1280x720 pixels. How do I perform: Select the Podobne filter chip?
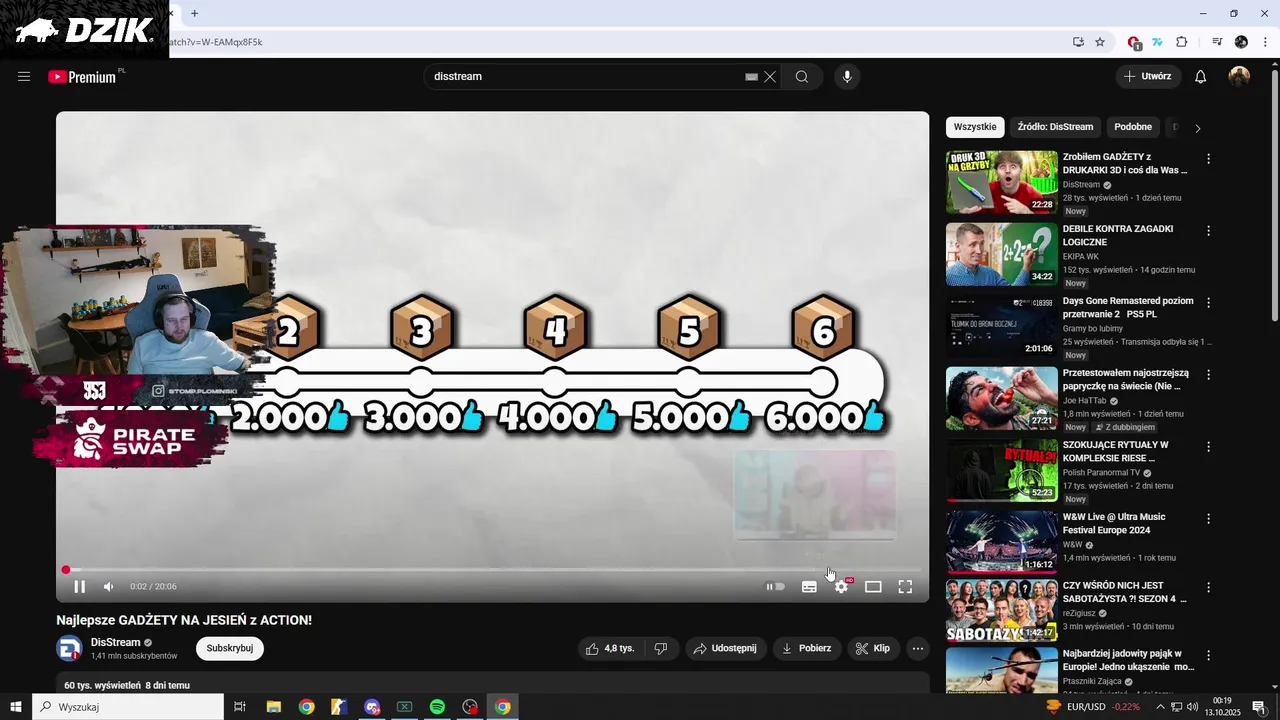(x=1133, y=127)
